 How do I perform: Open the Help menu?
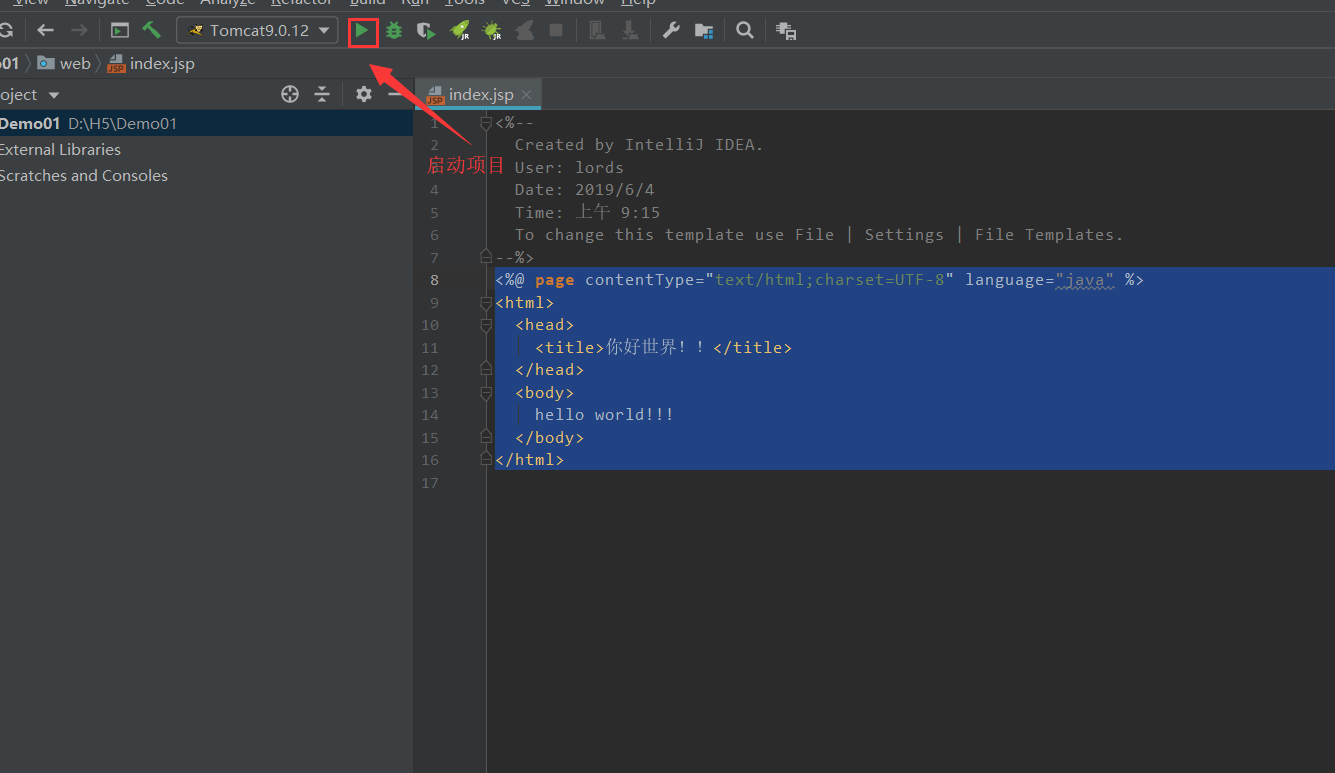click(638, 3)
